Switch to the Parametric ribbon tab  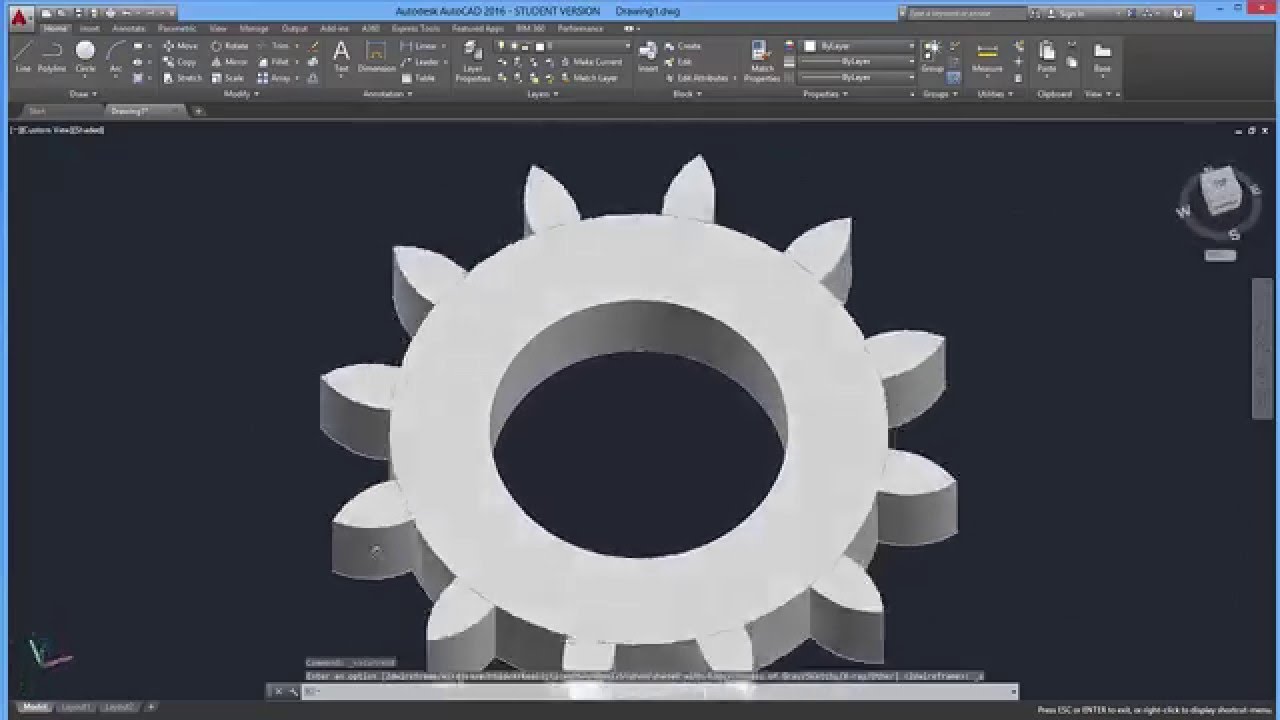pos(177,29)
